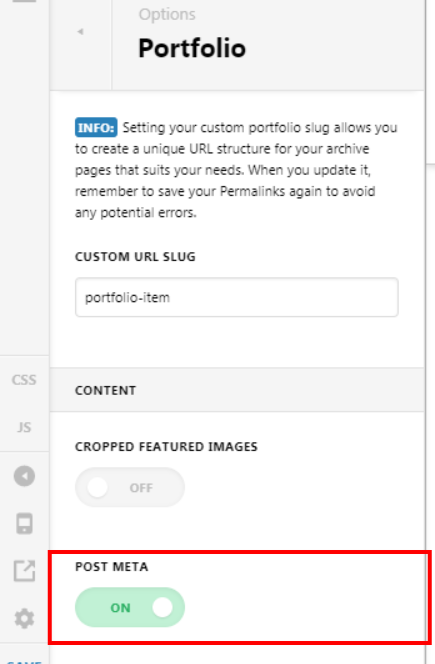
Task: Click the SAVE button at bottom
Action: click(x=24, y=661)
